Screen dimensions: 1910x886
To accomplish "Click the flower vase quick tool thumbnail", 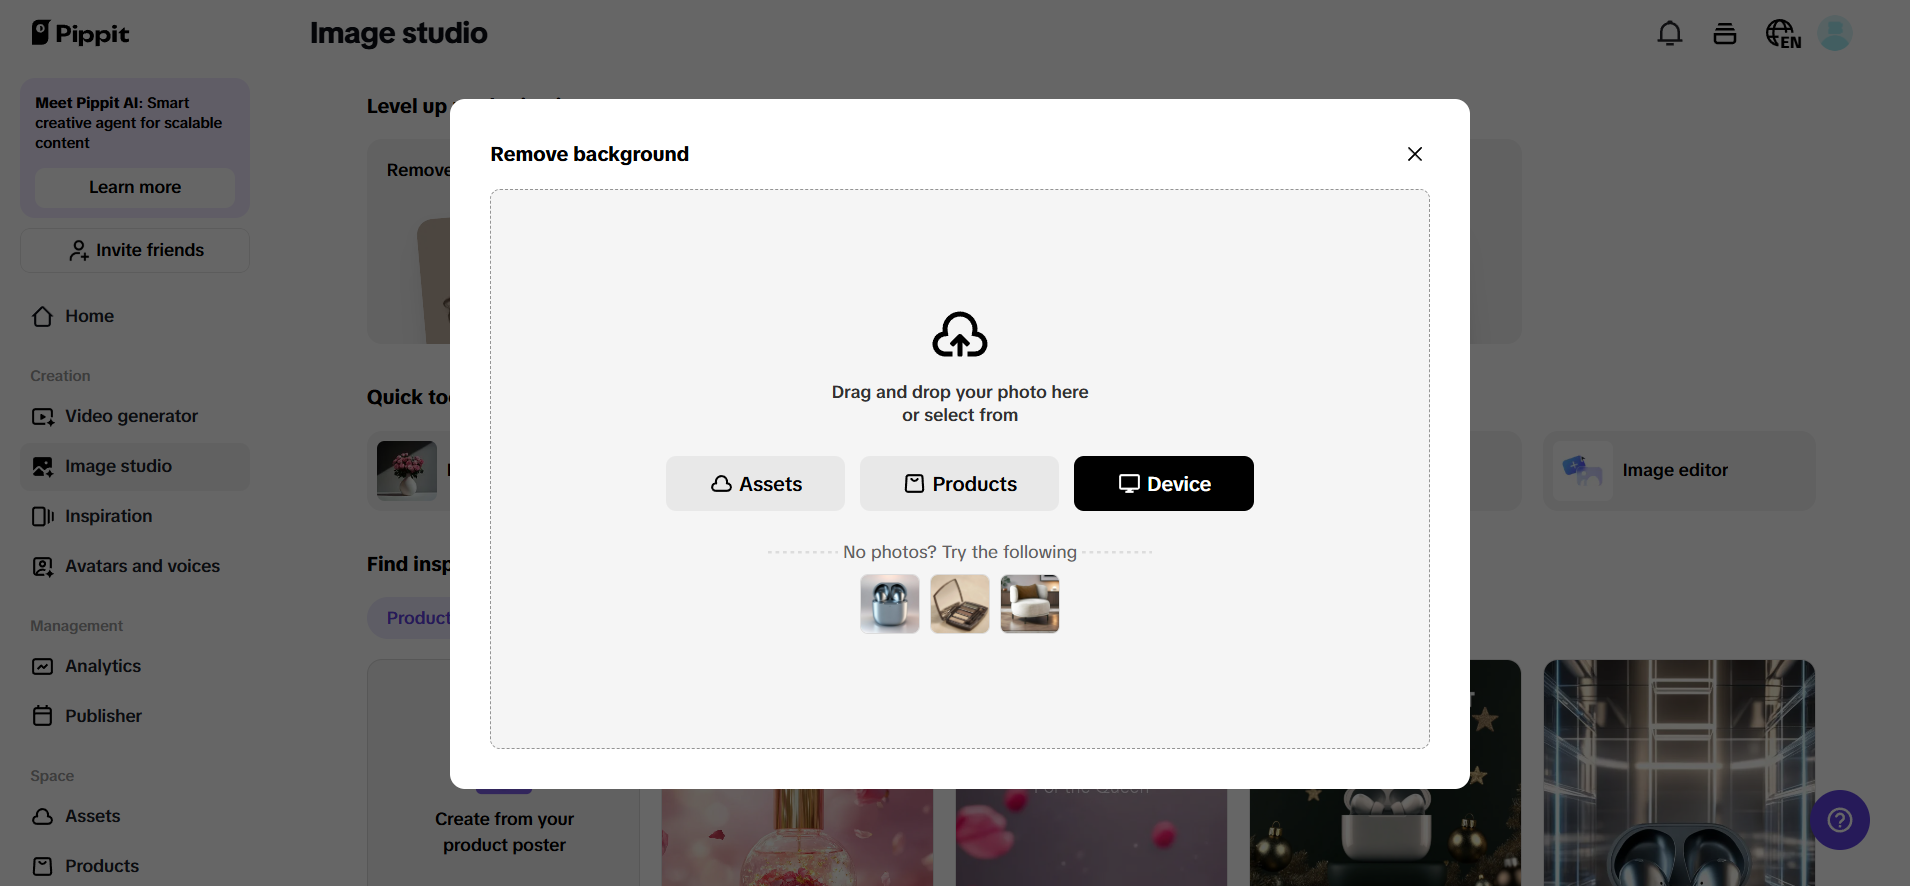I will click(407, 470).
